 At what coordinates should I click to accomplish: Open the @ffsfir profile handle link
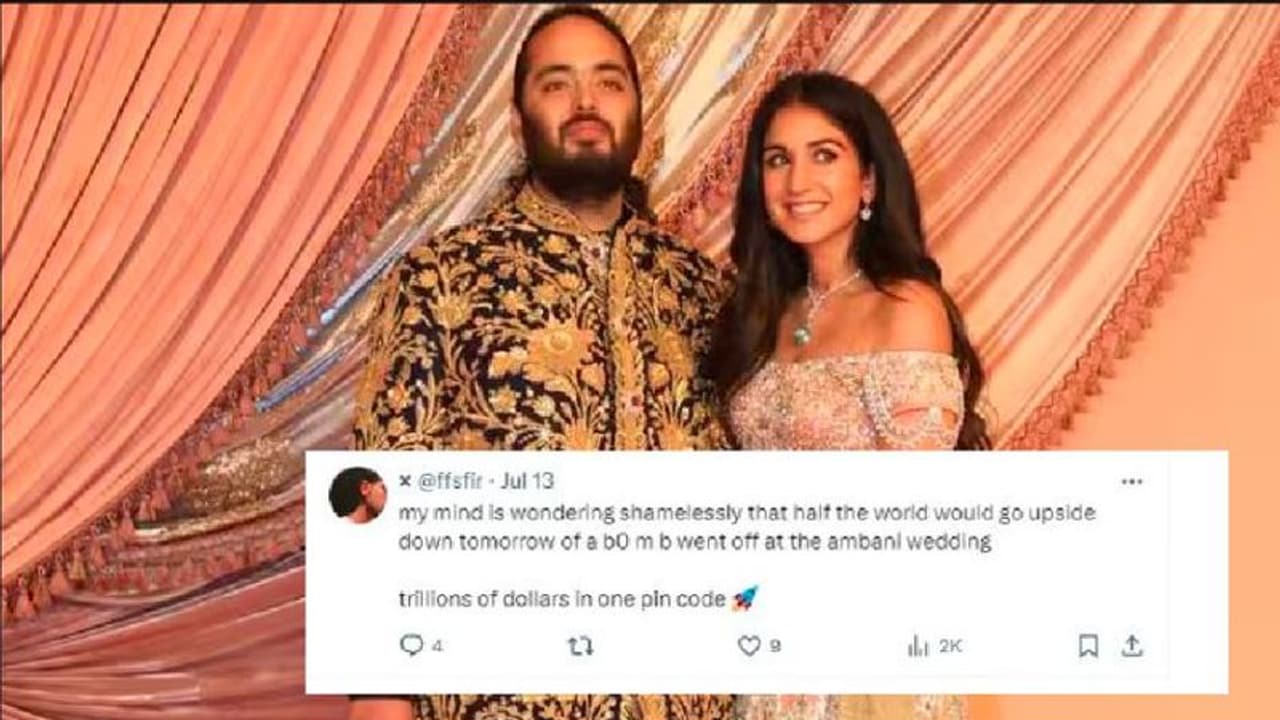(450, 482)
